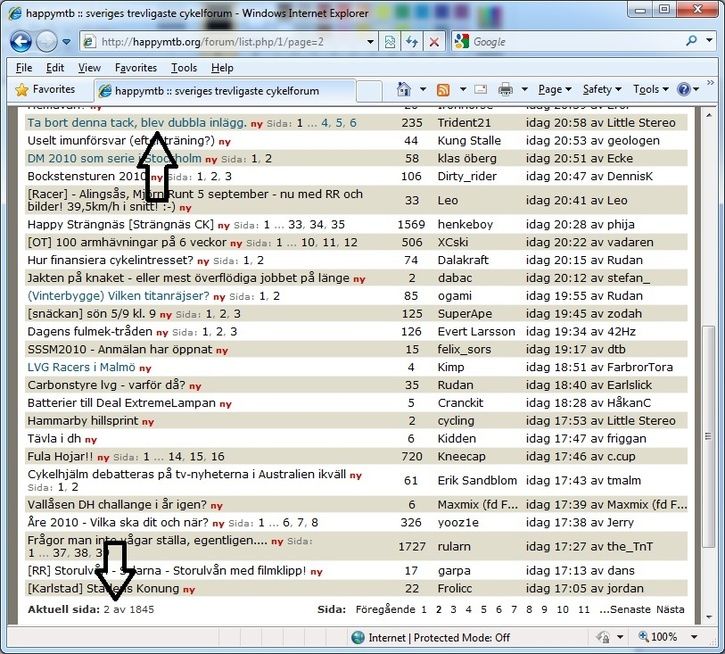Click the Refresh page icon
This screenshot has height=654, width=725.
(411, 42)
